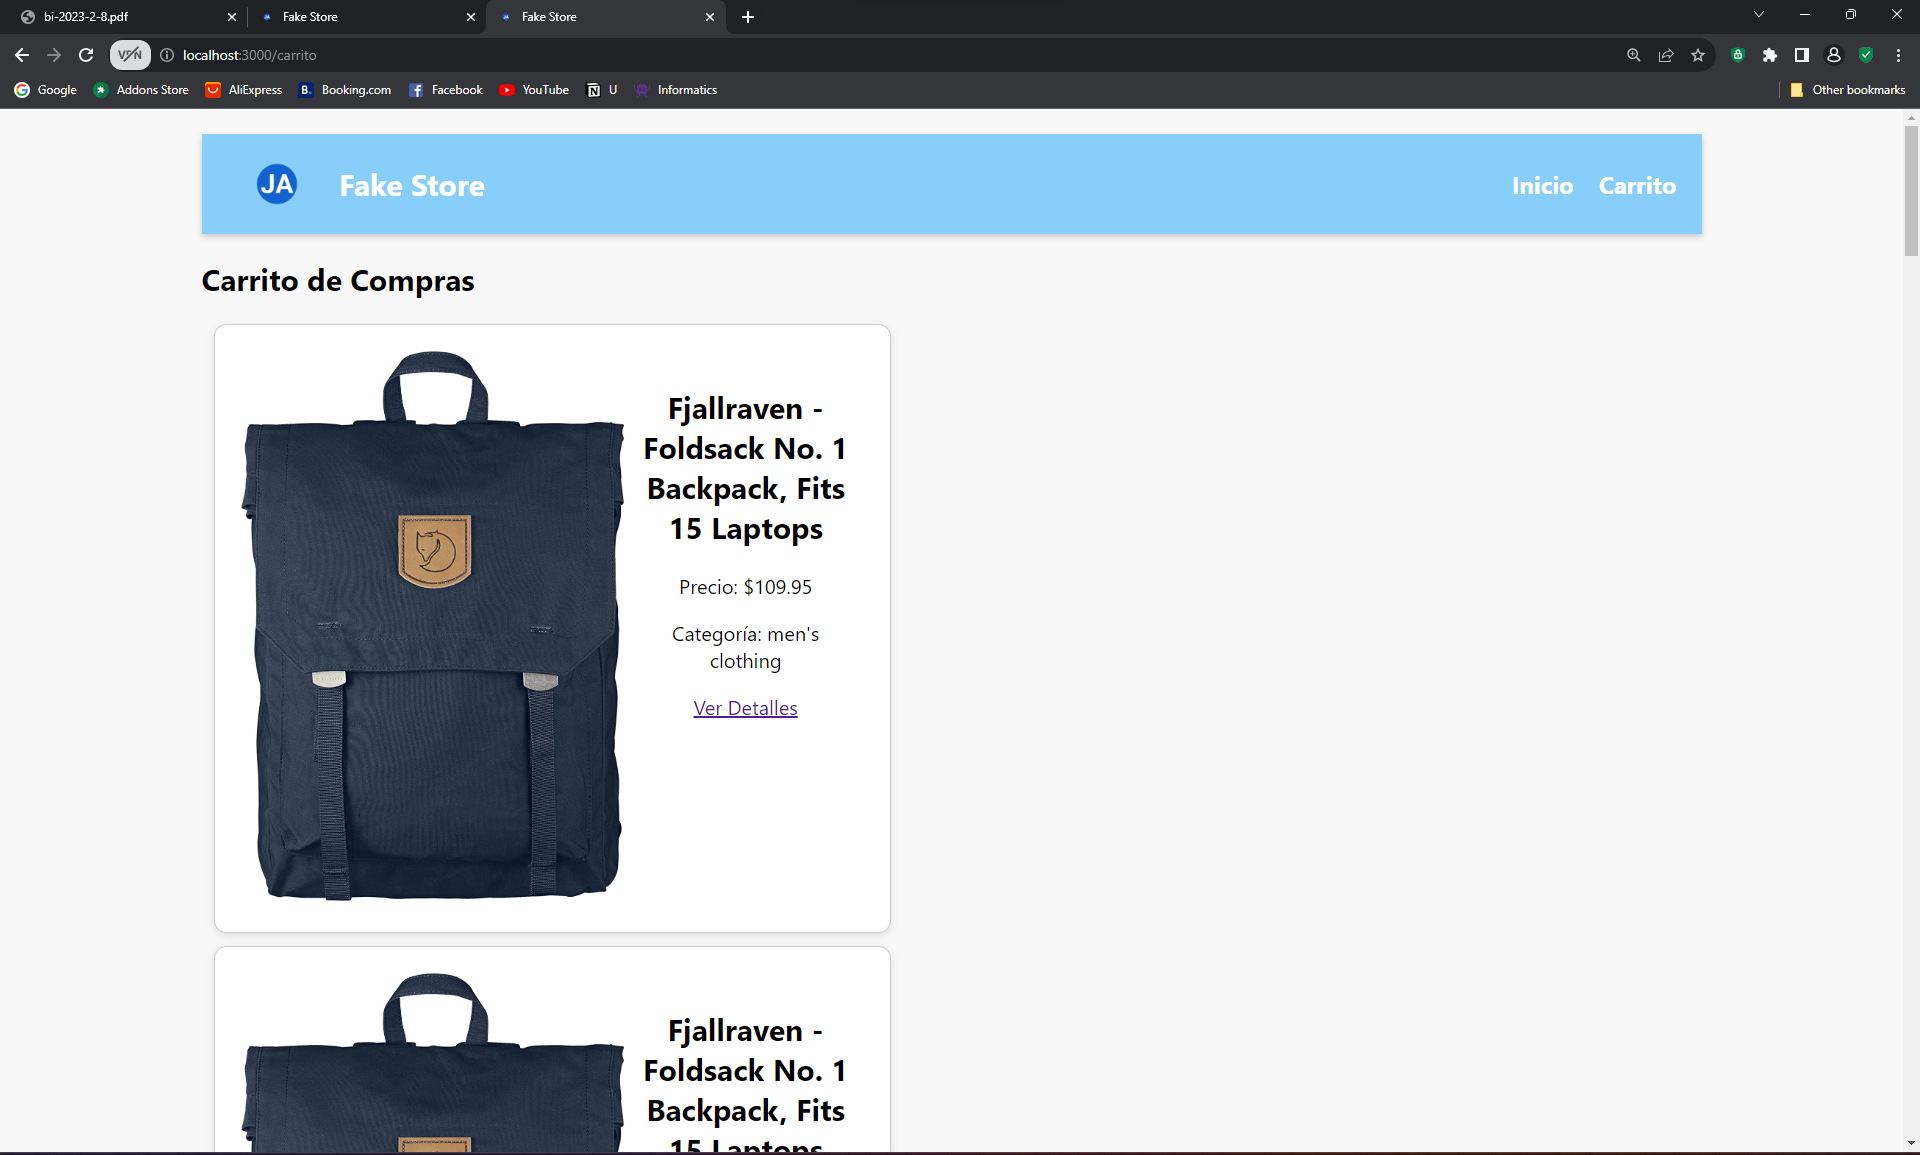Click the site info icon in address bar

(x=166, y=55)
